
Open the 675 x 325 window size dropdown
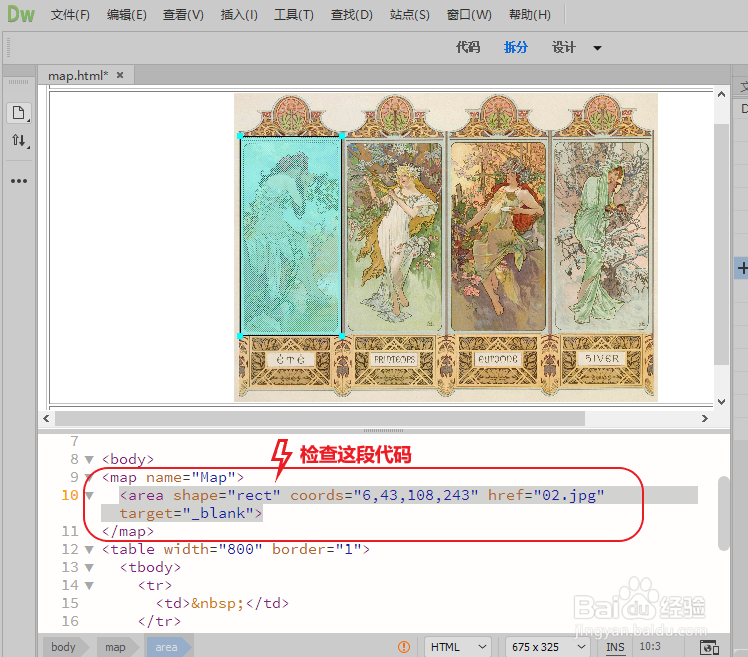coord(548,647)
